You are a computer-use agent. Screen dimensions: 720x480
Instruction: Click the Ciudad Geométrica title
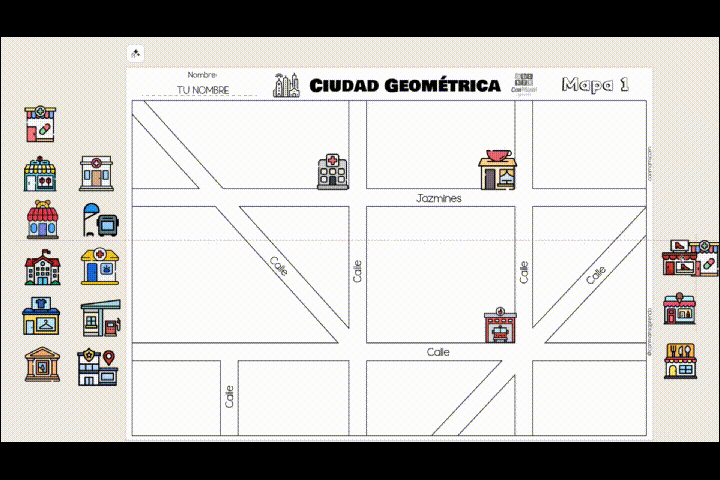click(405, 85)
